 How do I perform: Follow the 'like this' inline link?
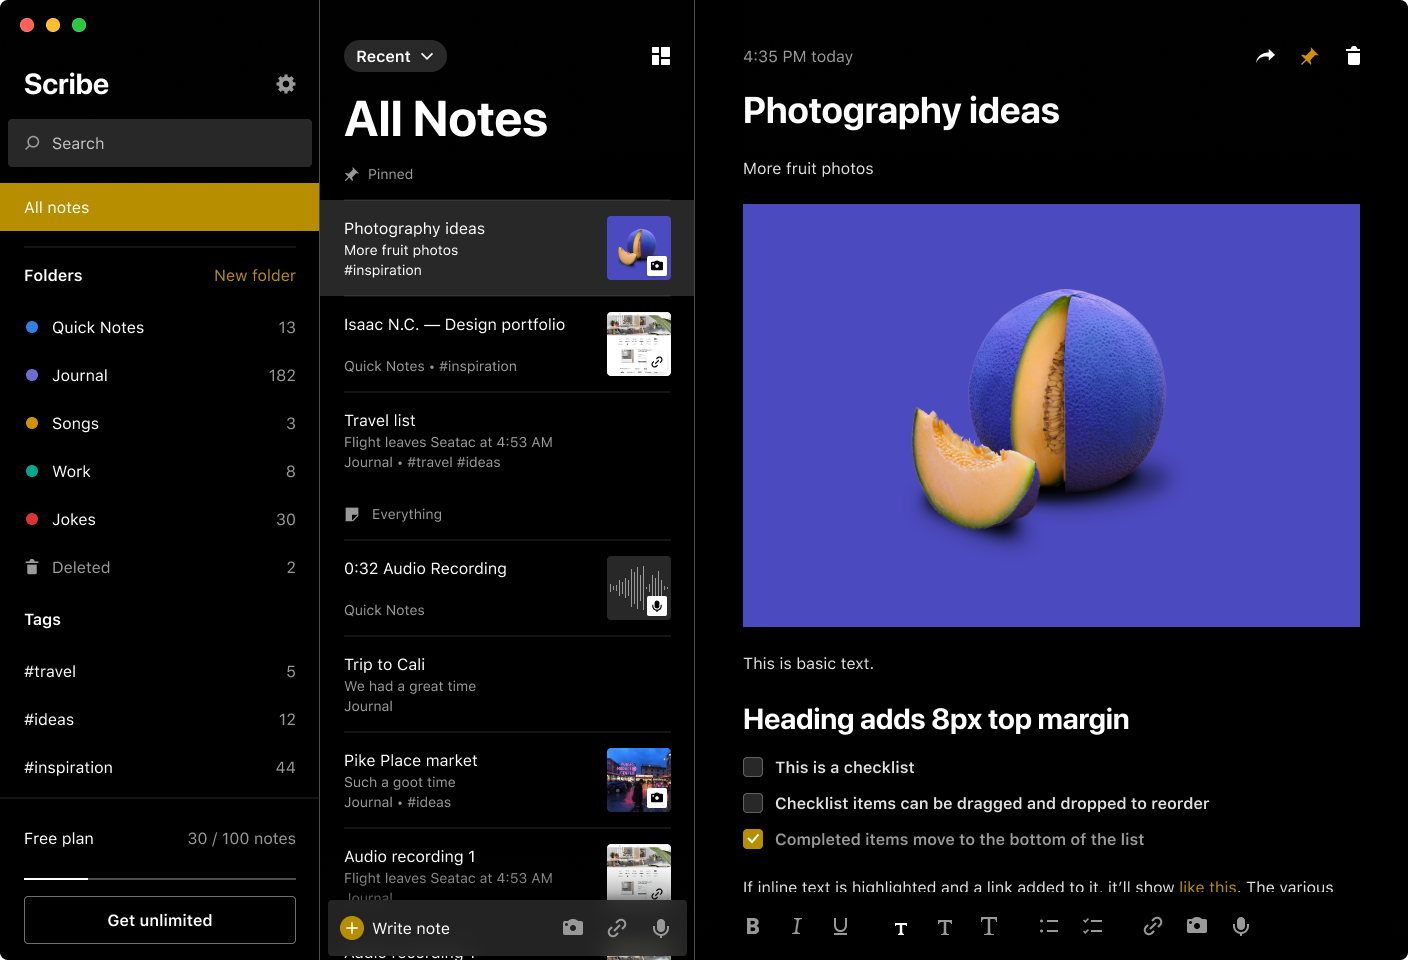(1208, 887)
